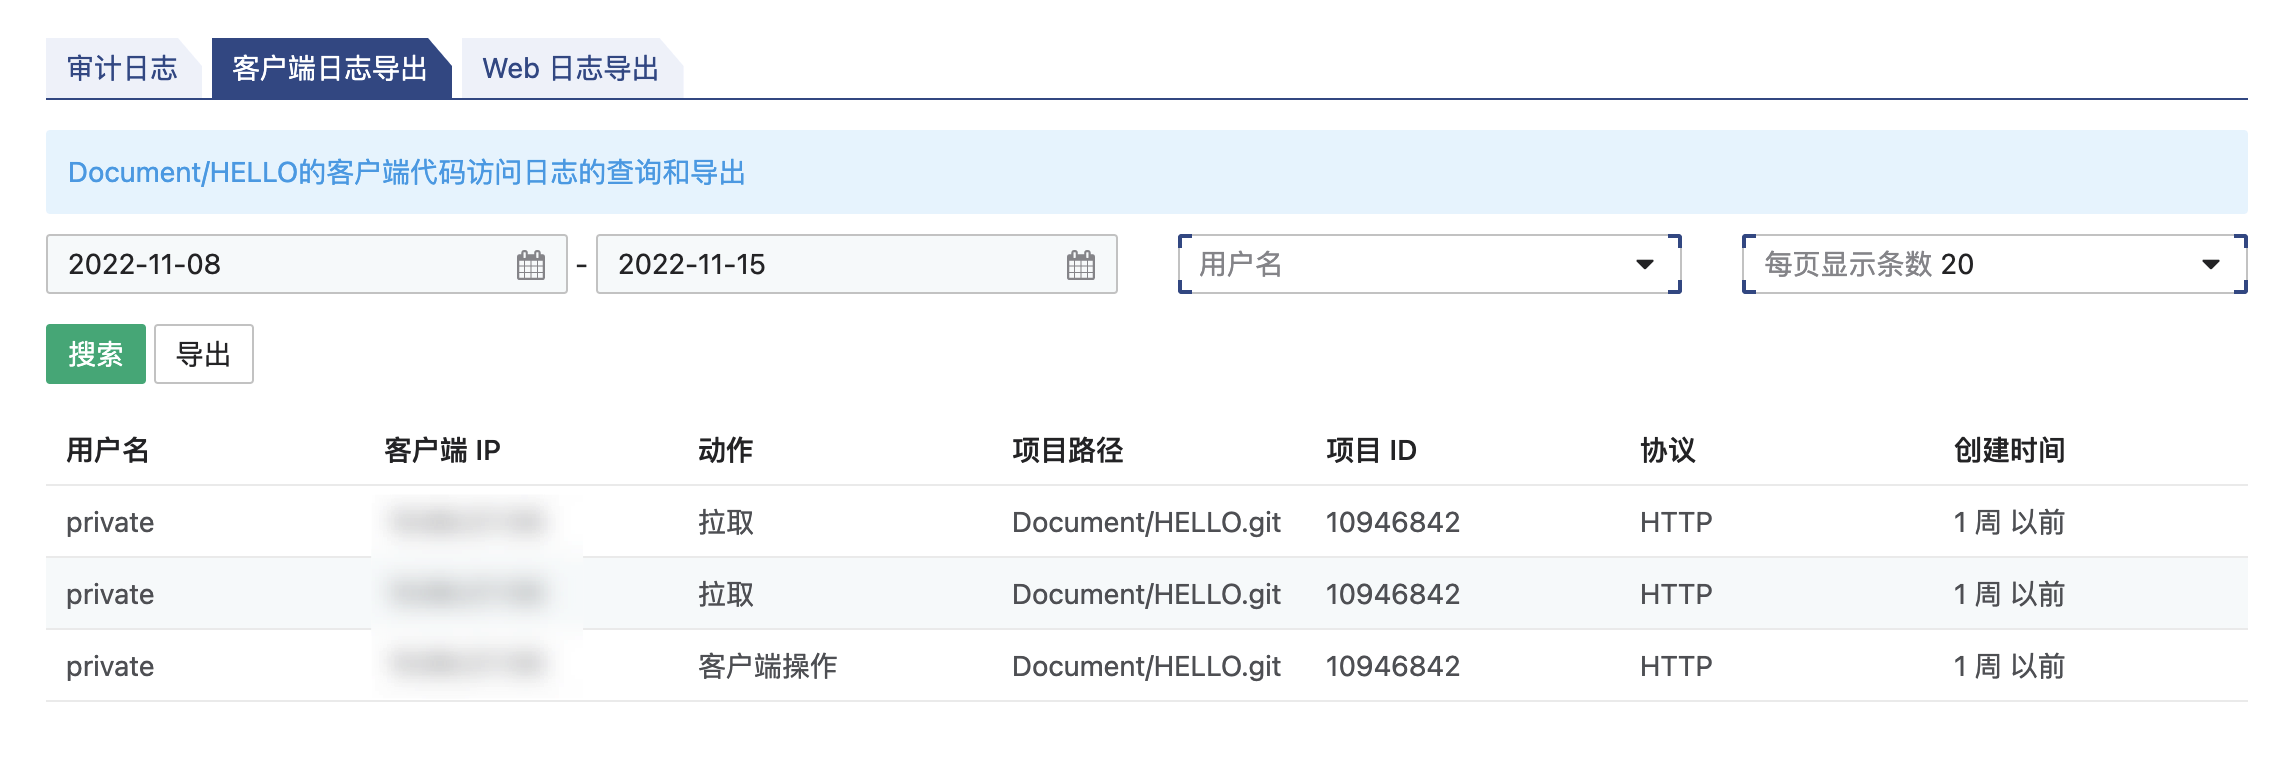This screenshot has height=766, width=2280.
Task: Select the first private user row
Action: pos(110,522)
